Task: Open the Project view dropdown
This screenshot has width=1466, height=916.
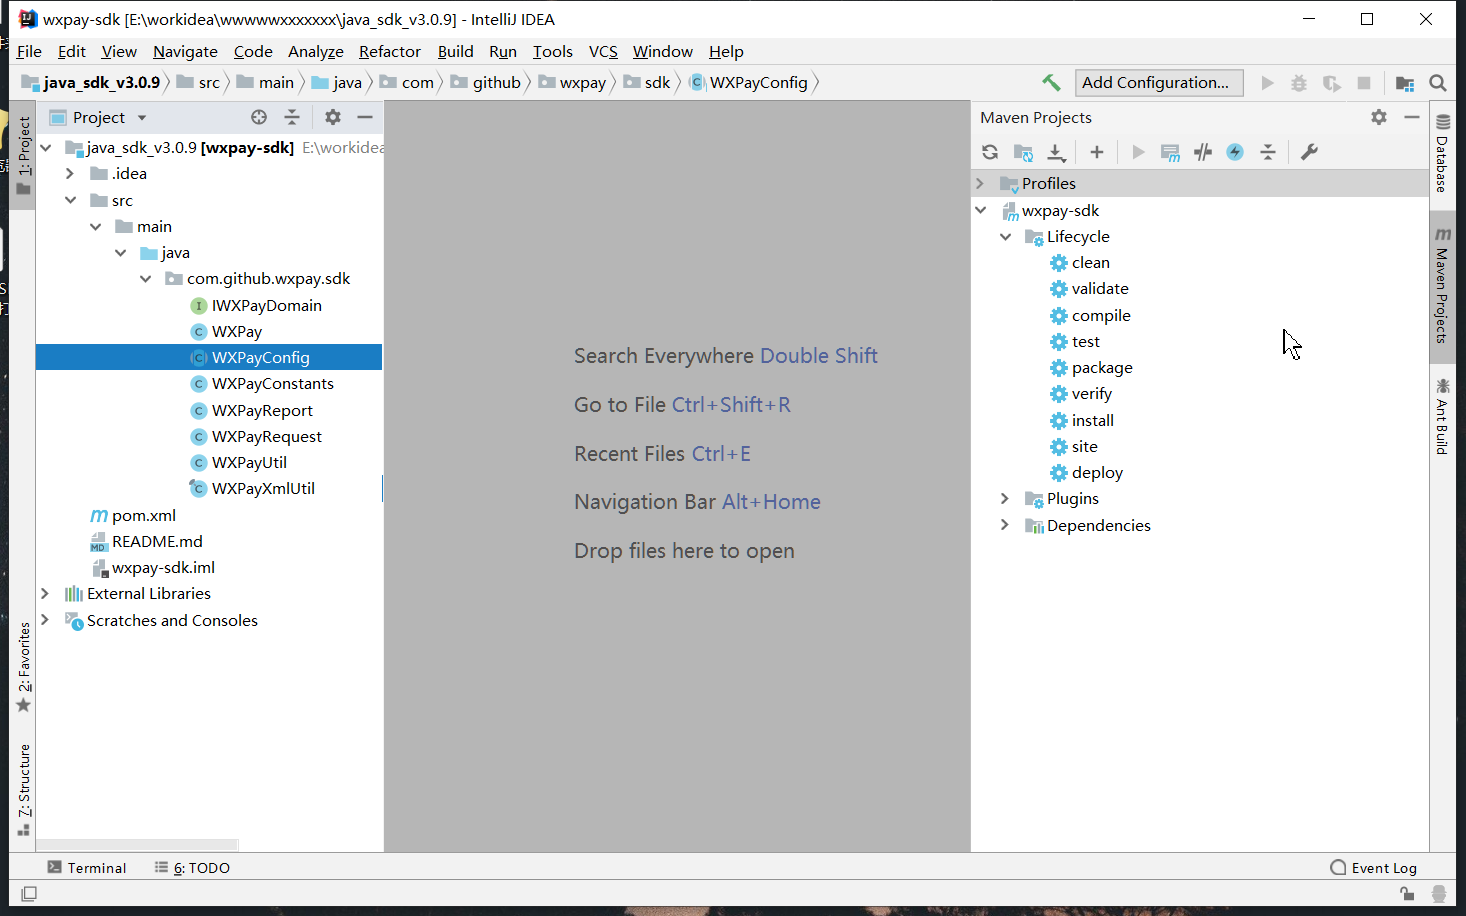Action: pyautogui.click(x=142, y=117)
